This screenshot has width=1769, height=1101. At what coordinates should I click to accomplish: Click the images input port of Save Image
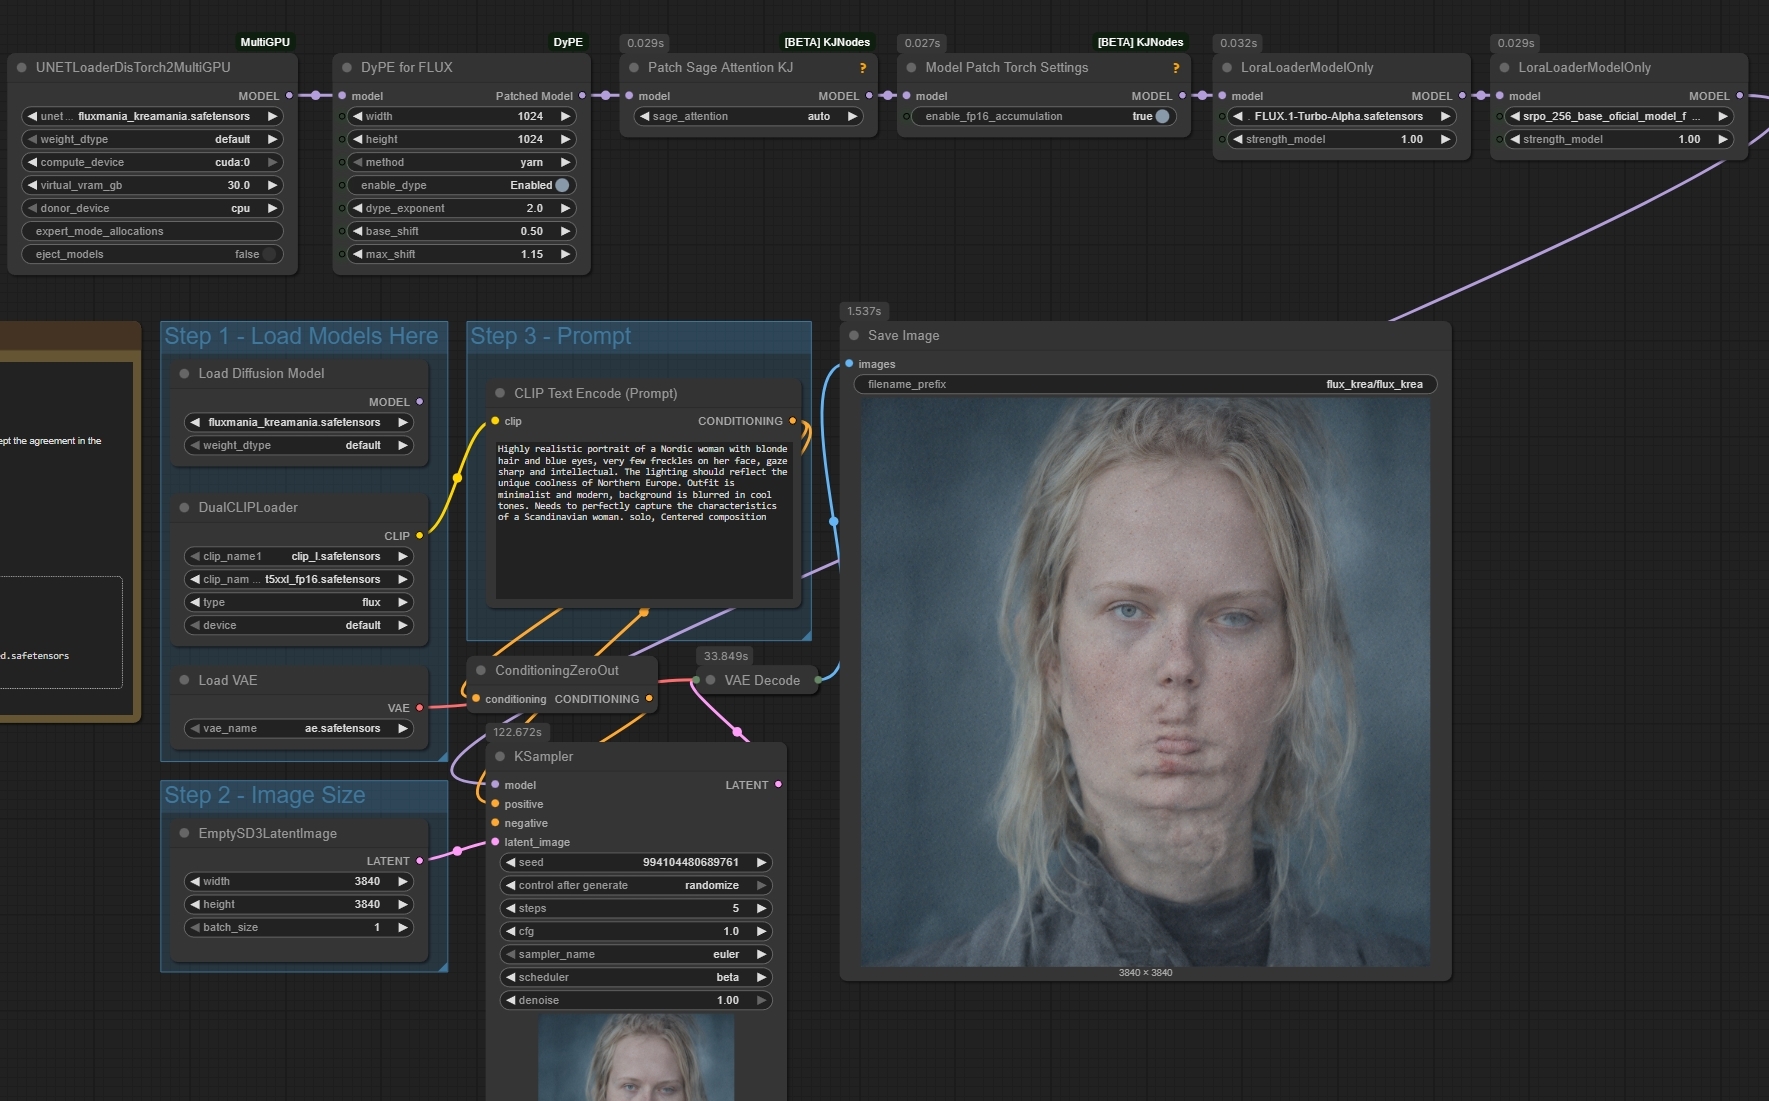(x=849, y=364)
